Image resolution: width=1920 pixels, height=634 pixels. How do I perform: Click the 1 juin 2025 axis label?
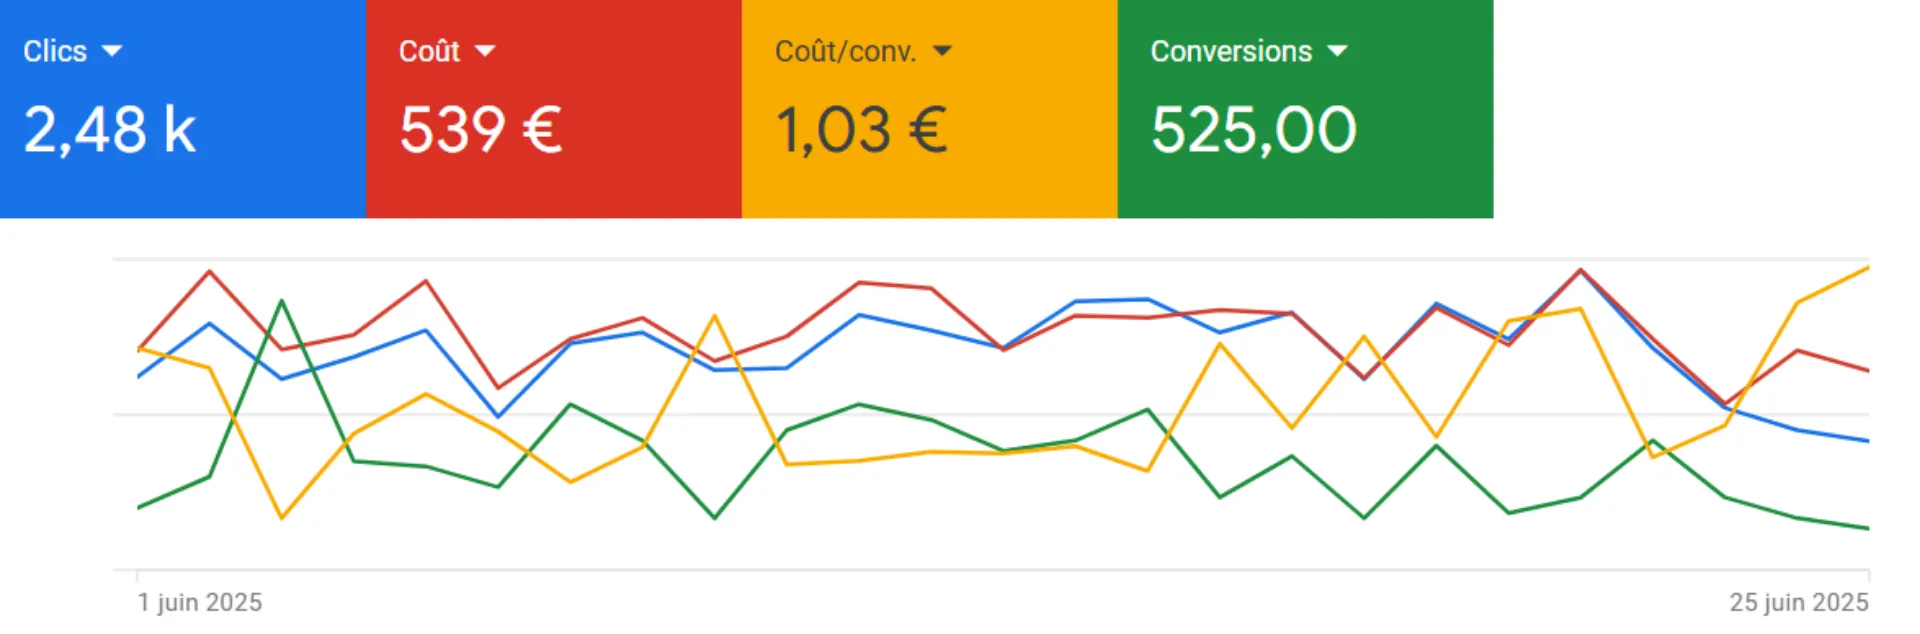coord(200,602)
